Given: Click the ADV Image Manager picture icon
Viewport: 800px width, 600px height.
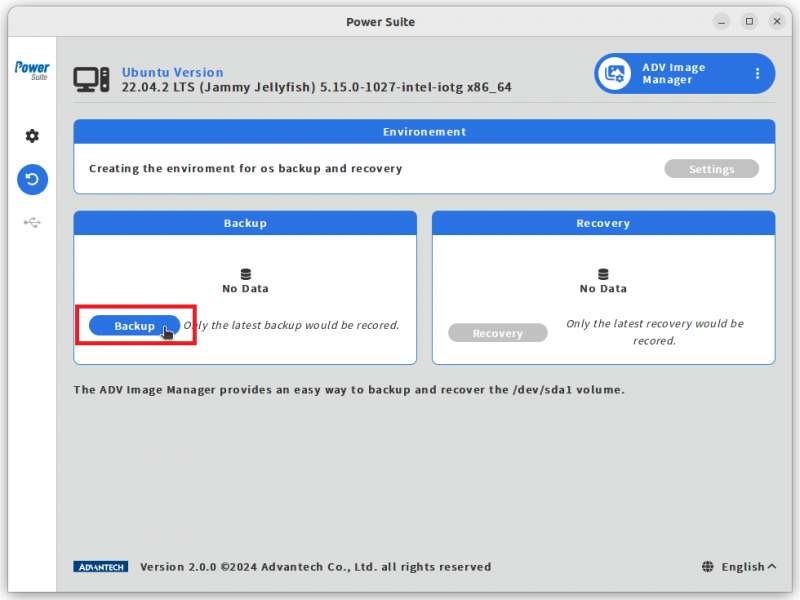Looking at the screenshot, I should (x=613, y=73).
